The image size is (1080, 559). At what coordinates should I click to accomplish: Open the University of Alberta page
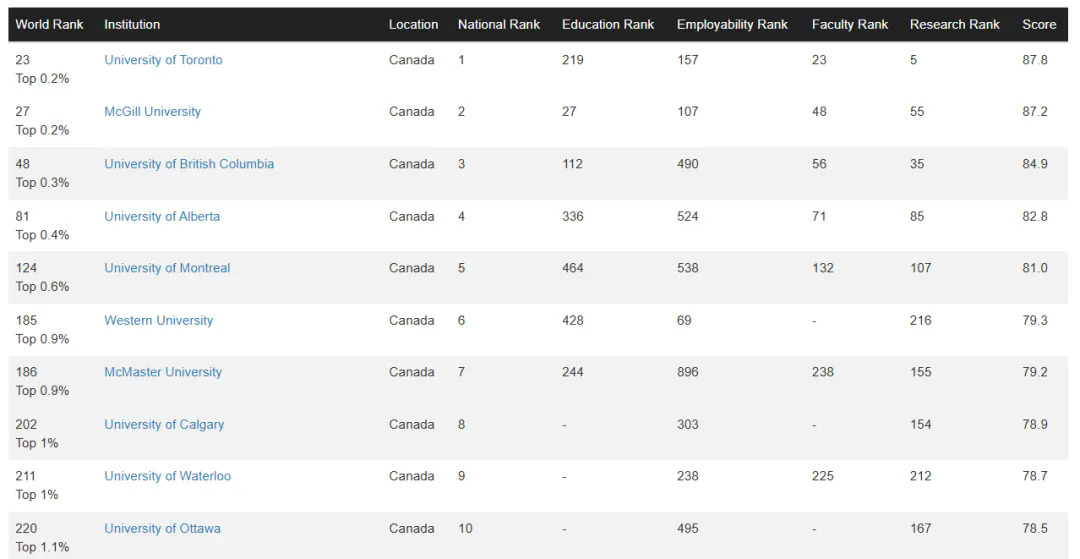(x=162, y=216)
